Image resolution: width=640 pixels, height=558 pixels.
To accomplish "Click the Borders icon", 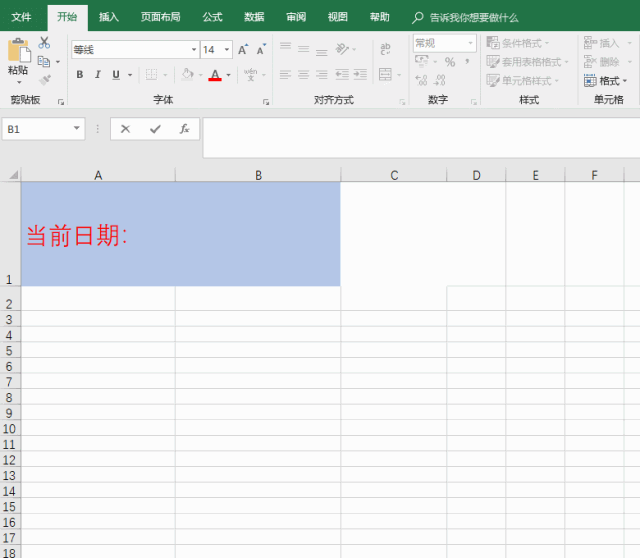I will [151, 75].
